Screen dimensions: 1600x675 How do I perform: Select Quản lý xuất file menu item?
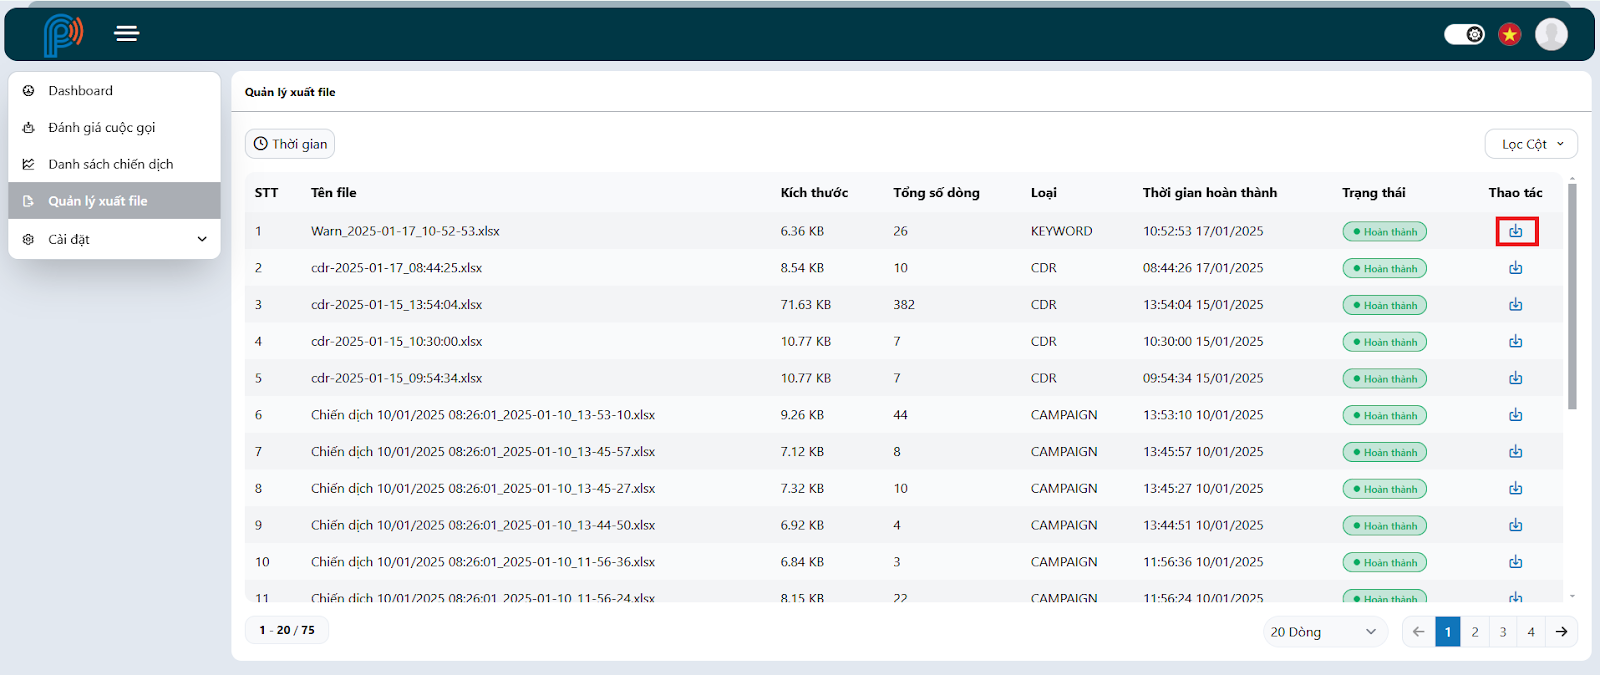pos(114,201)
